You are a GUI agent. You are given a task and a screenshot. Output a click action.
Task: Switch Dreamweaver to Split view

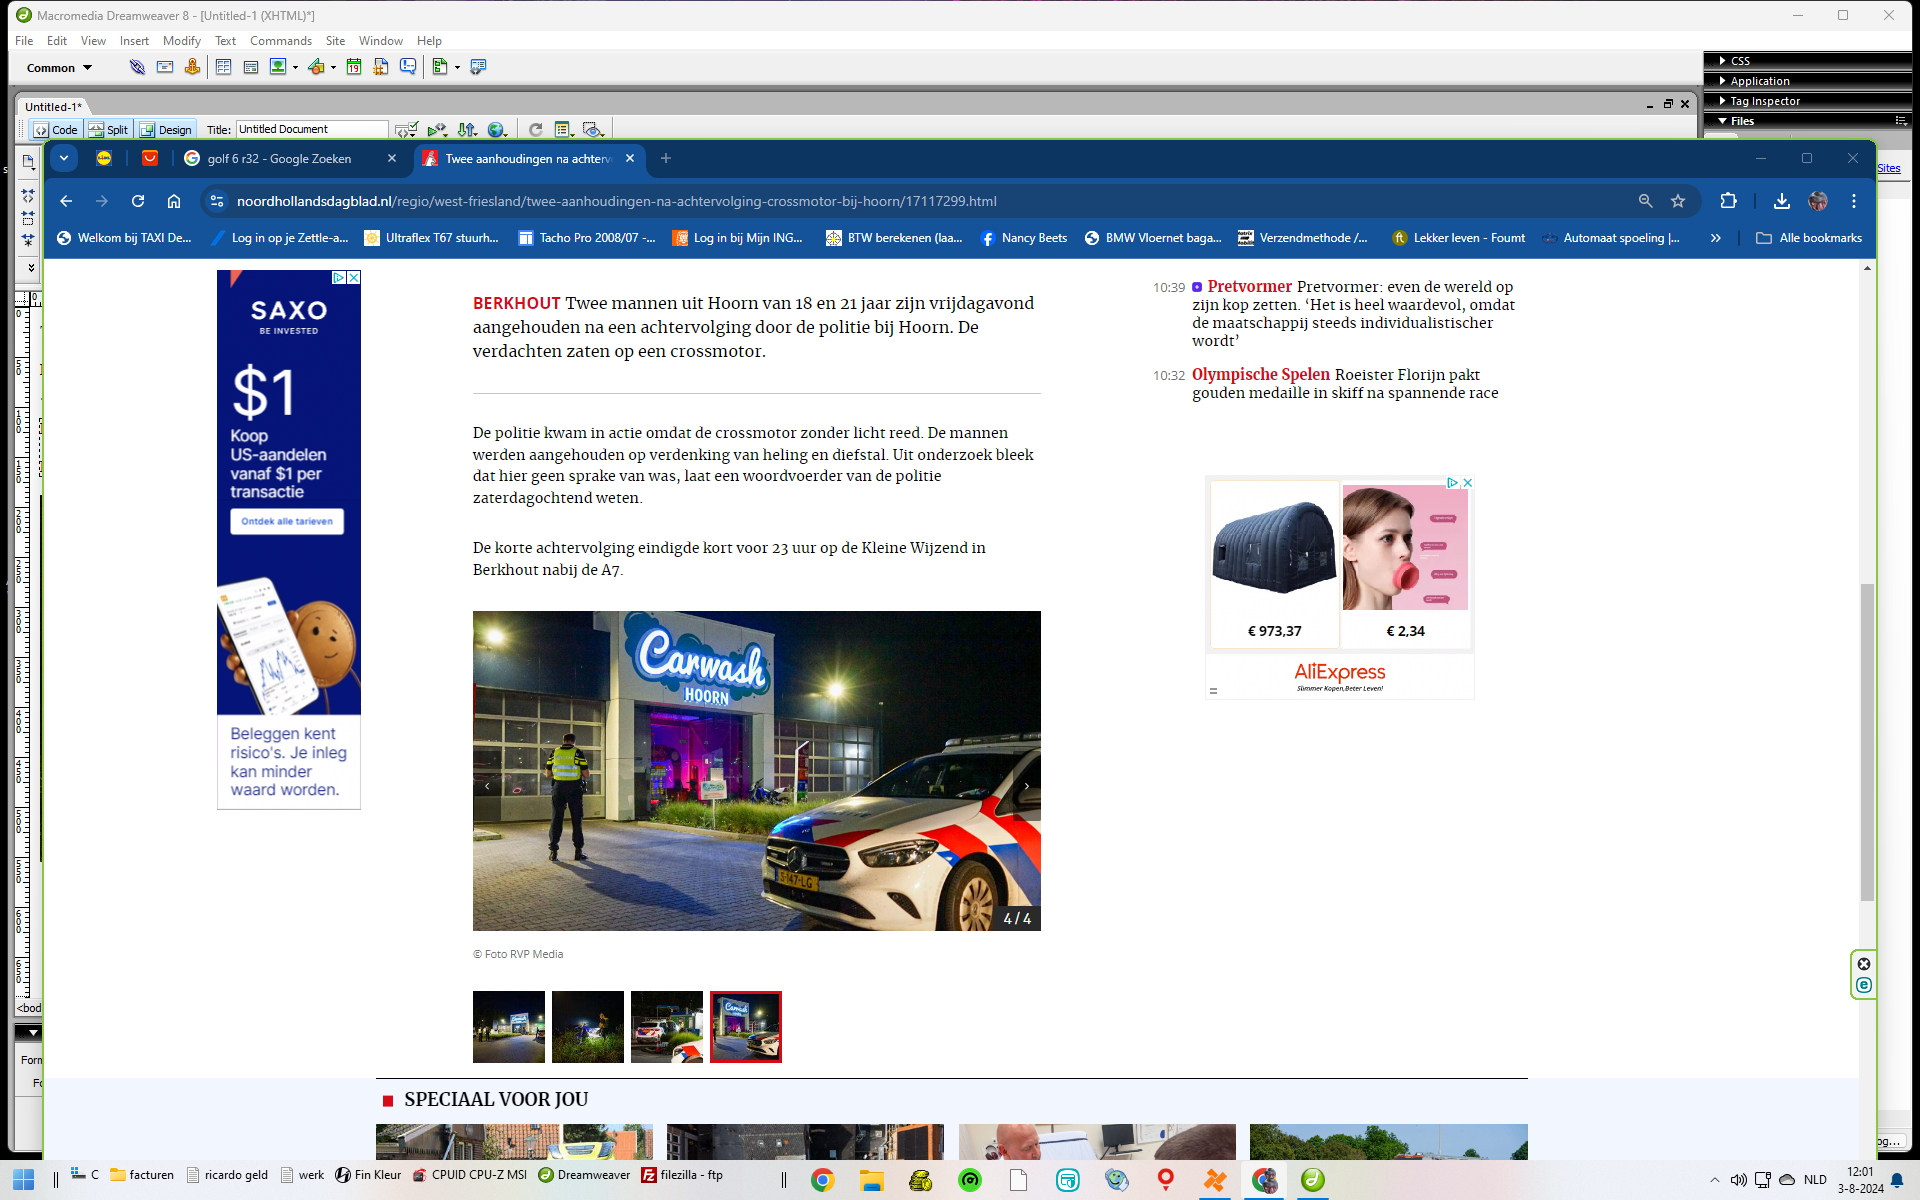[108, 130]
